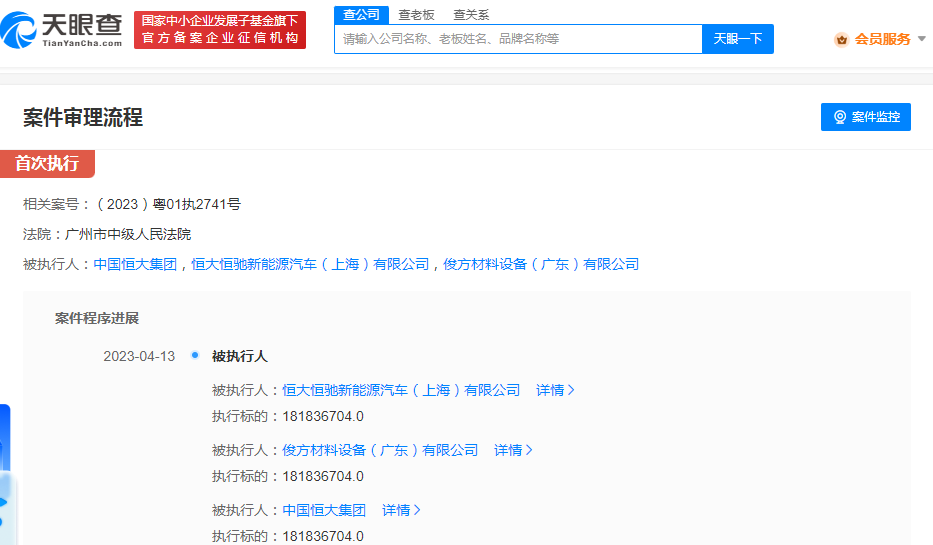Focus the company name search field
Viewport: 933px width, 545px height.
[518, 39]
